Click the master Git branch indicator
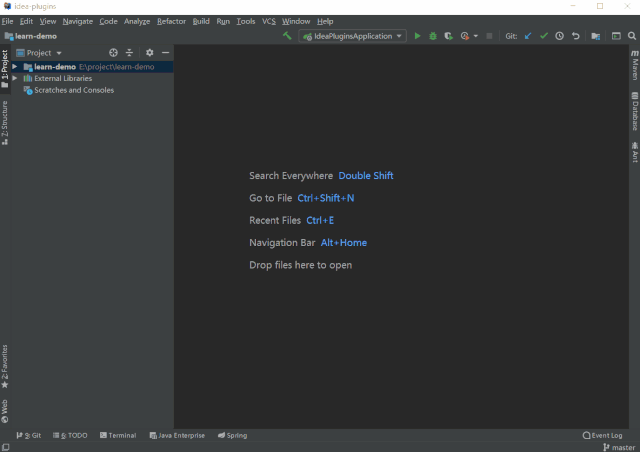The height and width of the screenshot is (452, 640). pyautogui.click(x=622, y=447)
